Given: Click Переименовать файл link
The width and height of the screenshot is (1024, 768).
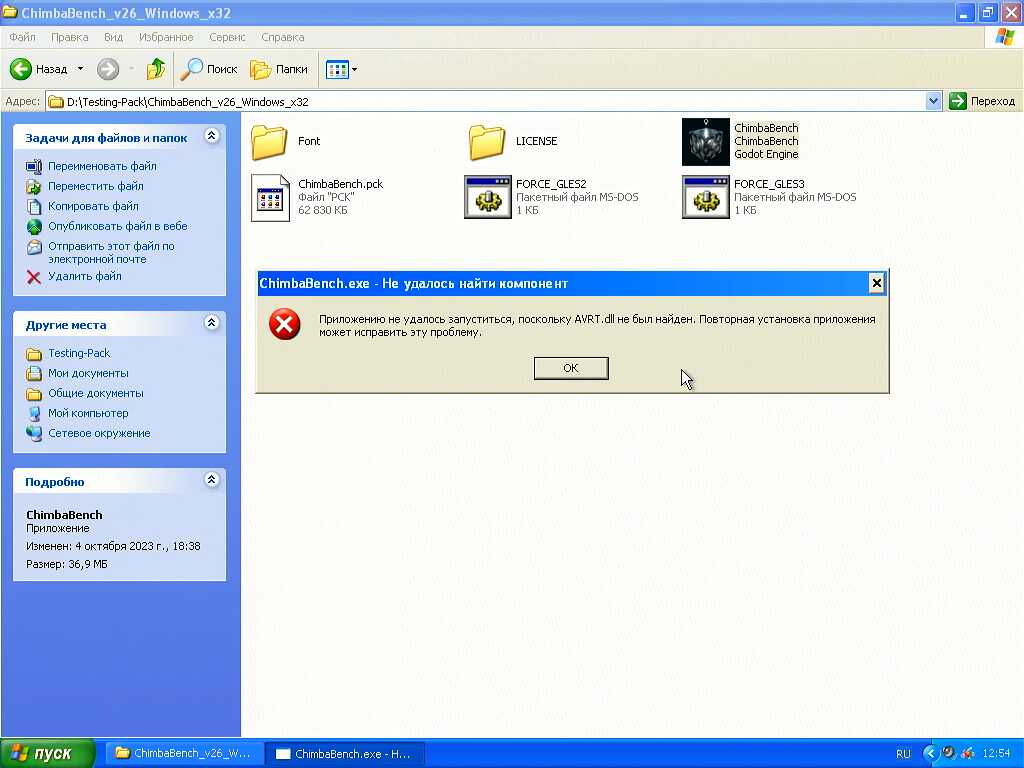Looking at the screenshot, I should [102, 166].
